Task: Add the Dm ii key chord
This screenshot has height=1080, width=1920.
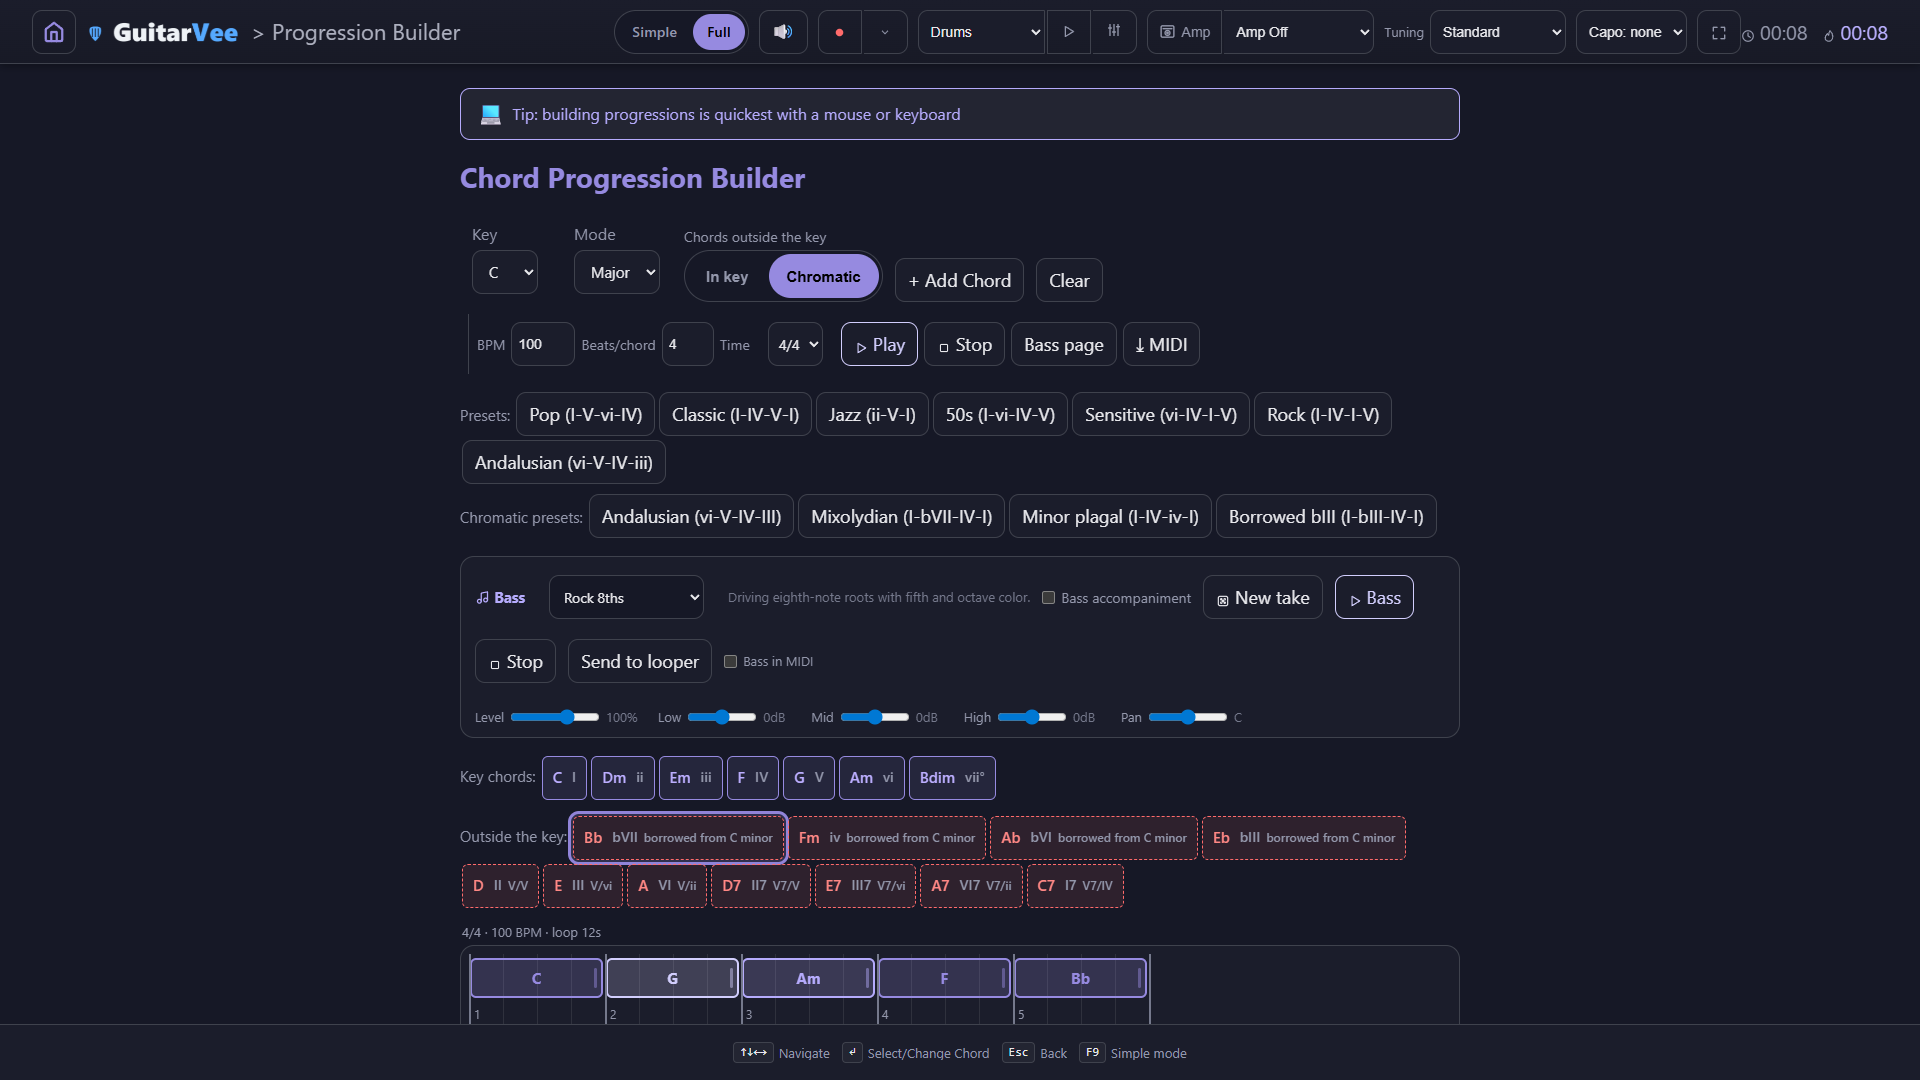Action: [x=622, y=777]
